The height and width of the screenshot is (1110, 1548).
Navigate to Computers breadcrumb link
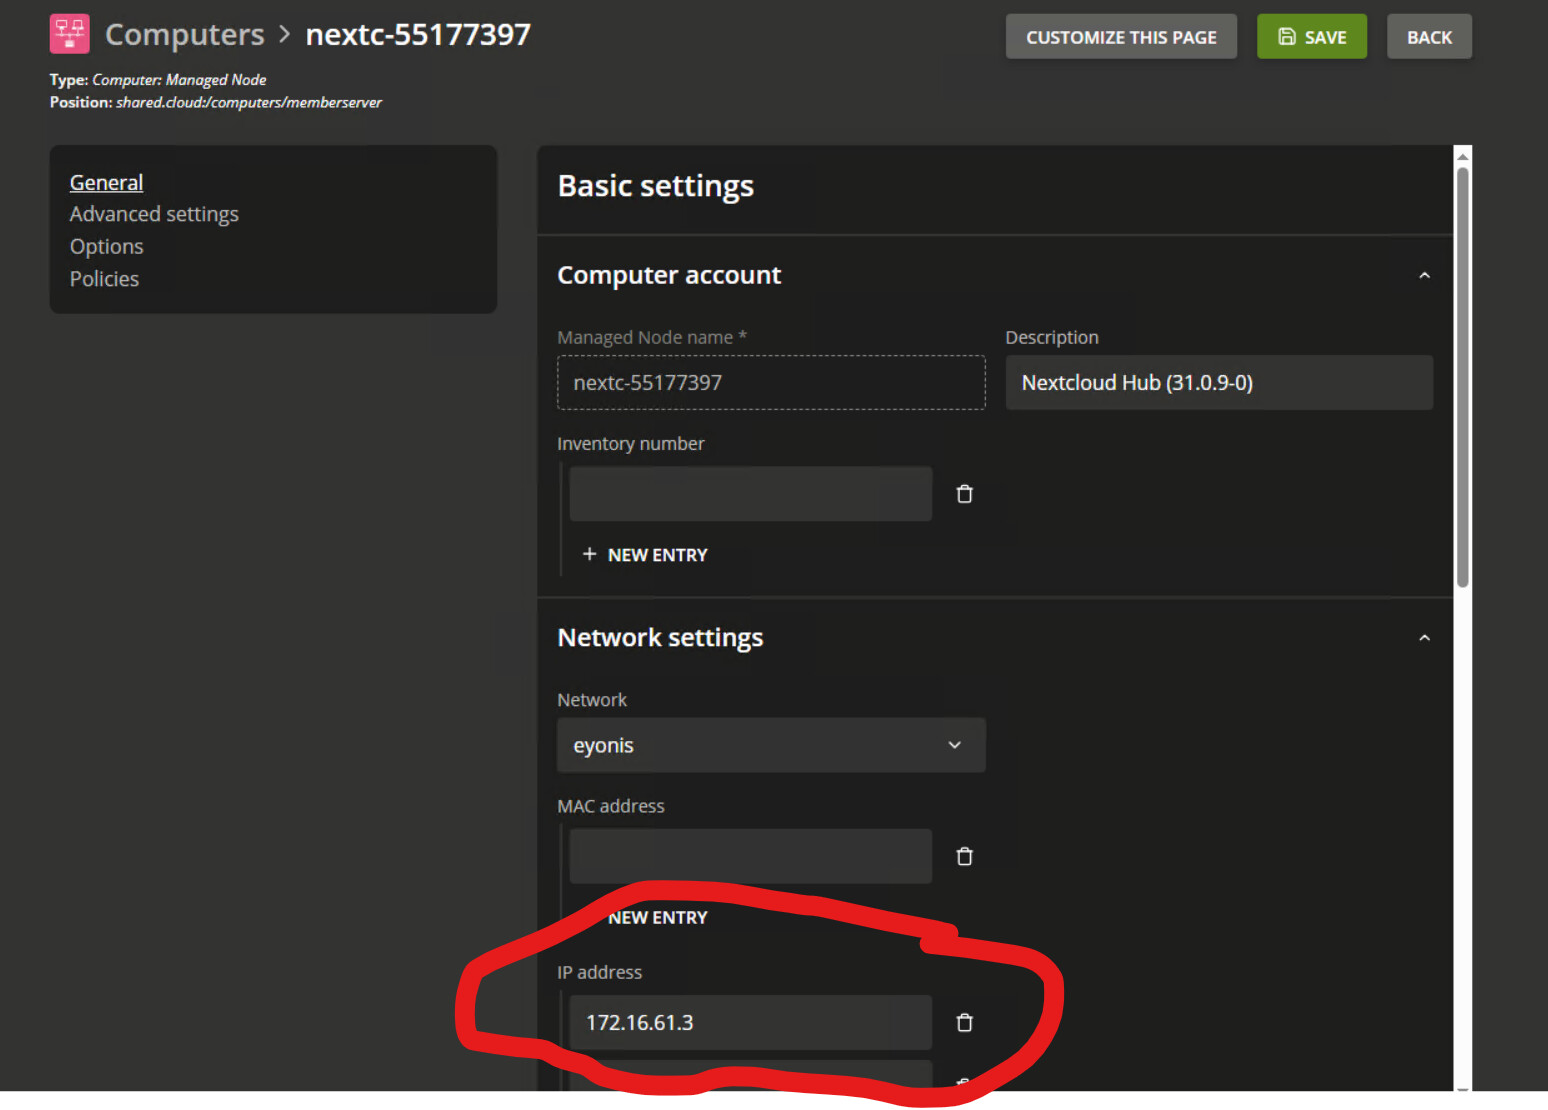click(184, 35)
